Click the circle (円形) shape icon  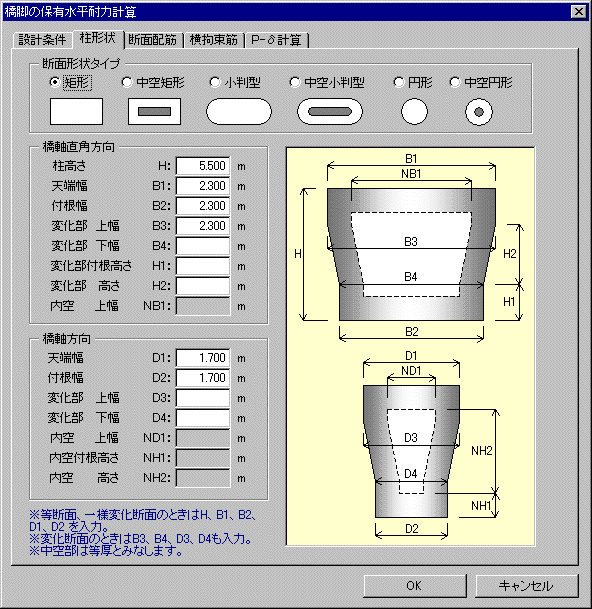point(414,111)
